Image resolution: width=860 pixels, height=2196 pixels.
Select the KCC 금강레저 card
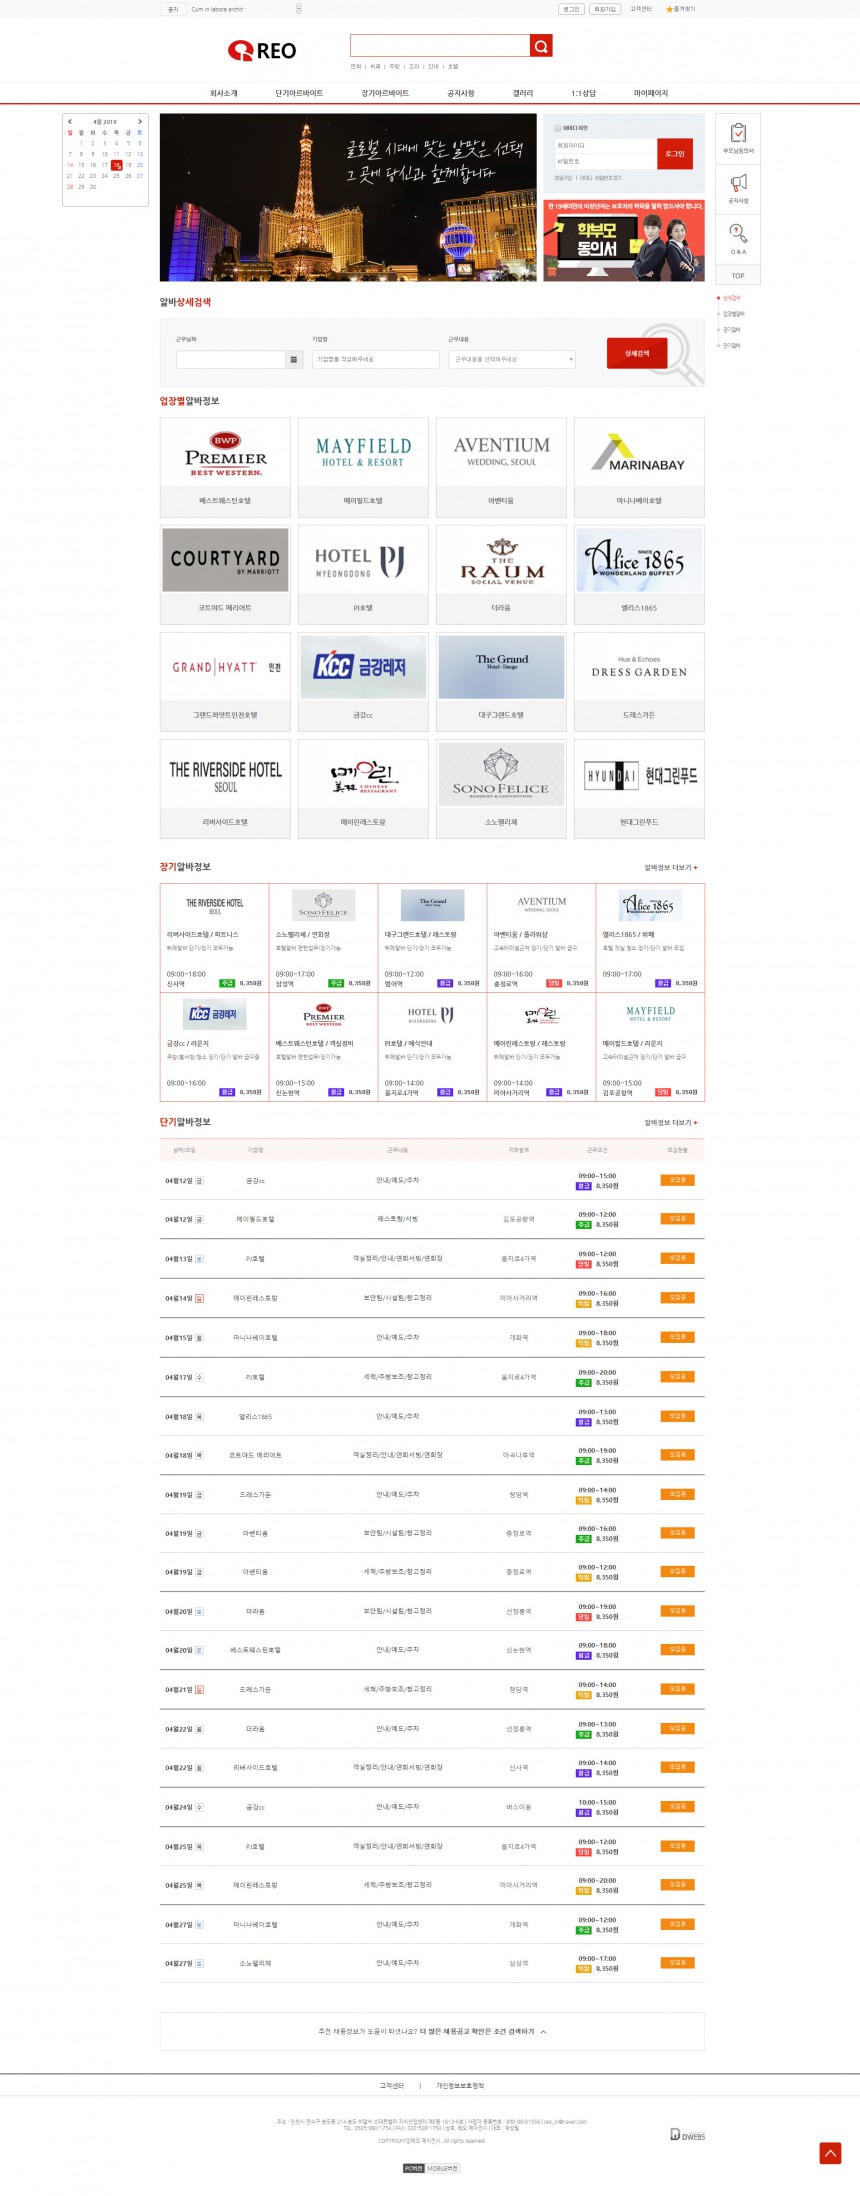363,680
